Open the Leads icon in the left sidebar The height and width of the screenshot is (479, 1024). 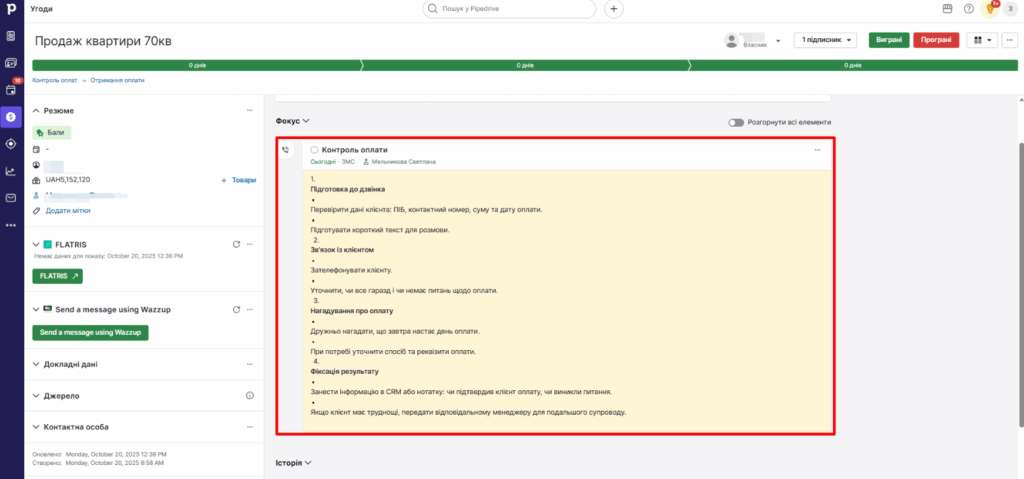point(10,36)
